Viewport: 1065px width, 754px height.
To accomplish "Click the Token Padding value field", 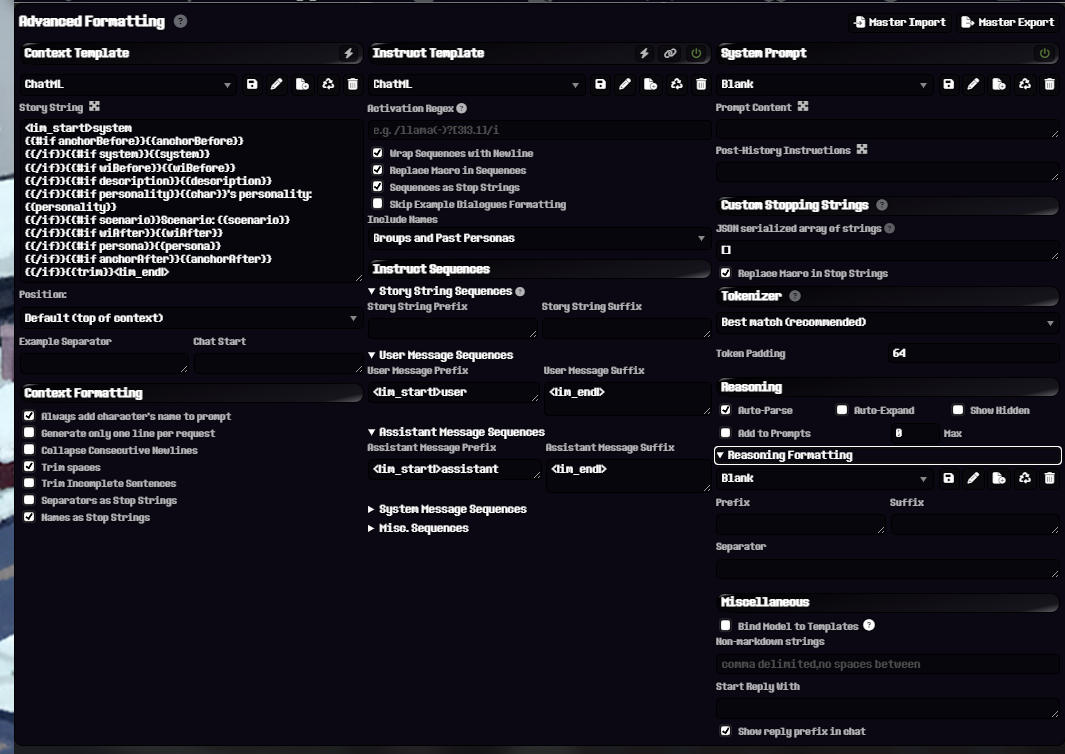I will [973, 353].
